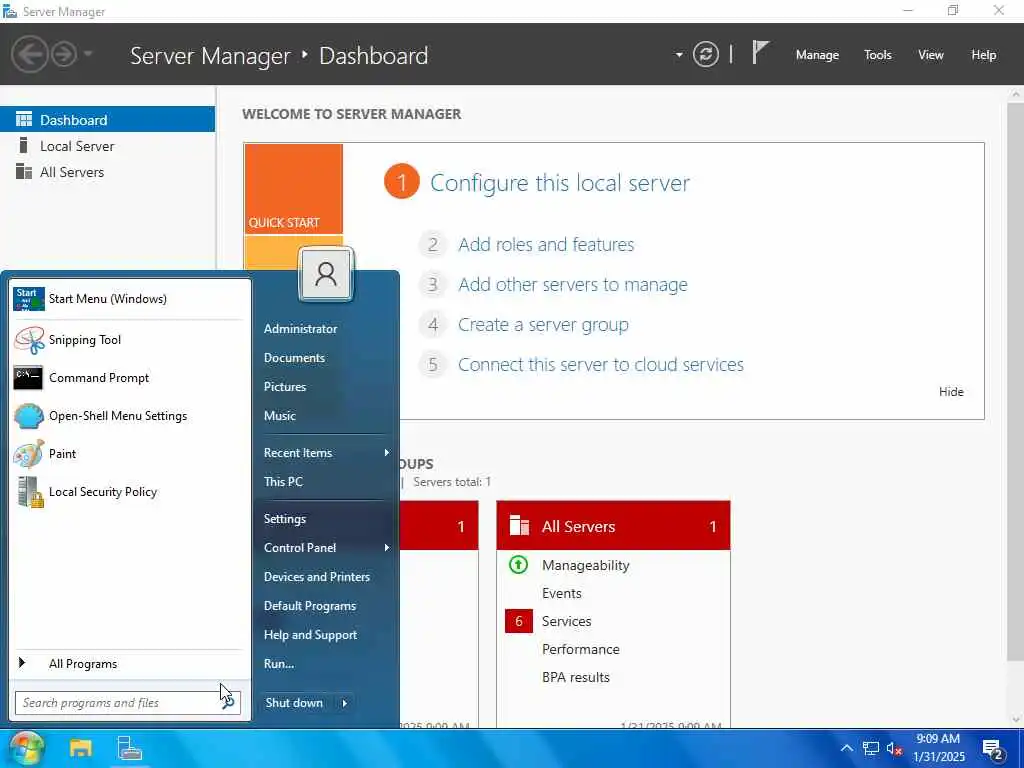Screen dimensions: 1024x768
Task: Open Services in All Servers tile
Action: click(x=566, y=621)
